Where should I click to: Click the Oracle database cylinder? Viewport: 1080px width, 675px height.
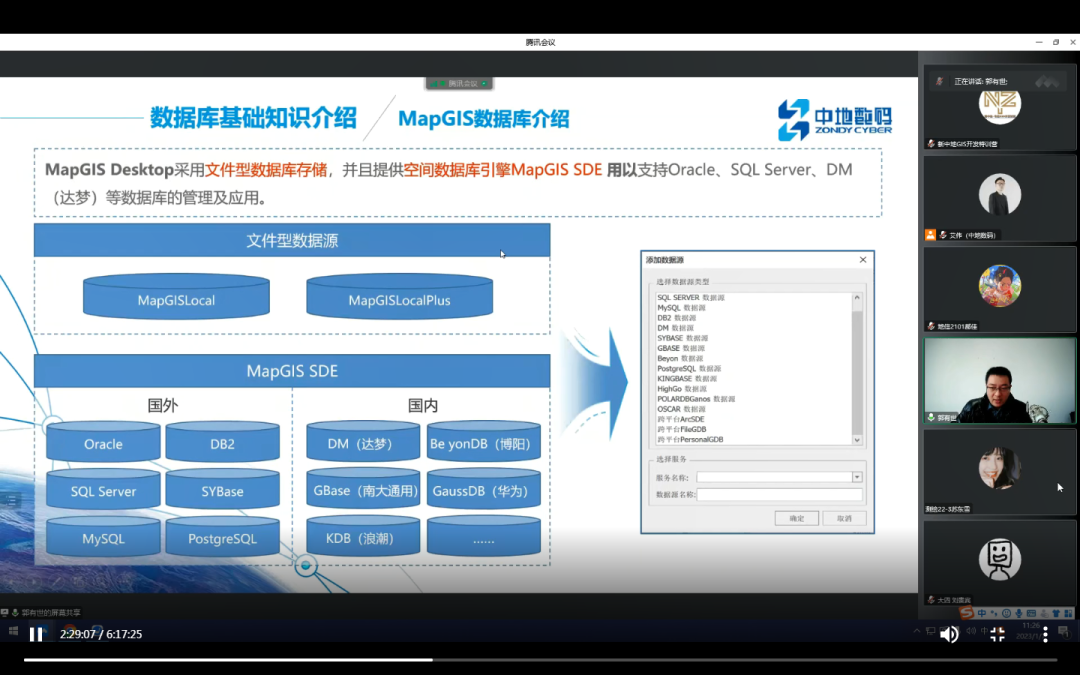point(103,442)
